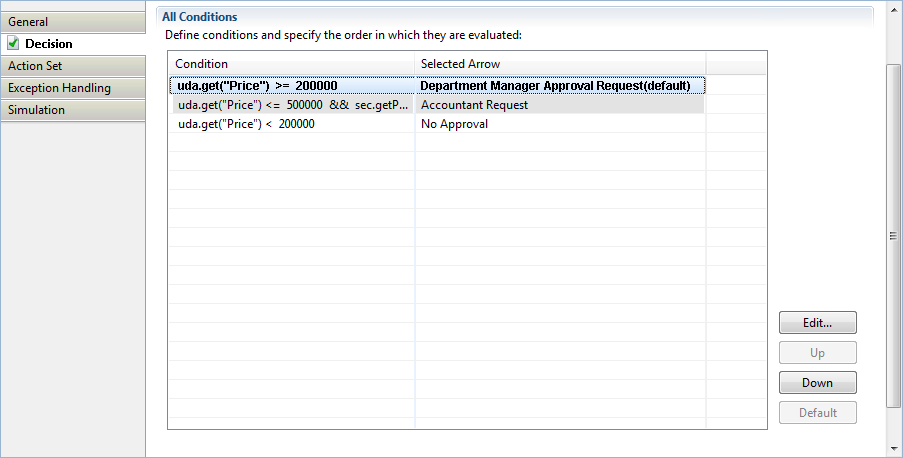Screen dimensions: 903x458
Task: Switch to the Decision tab
Action: [x=49, y=44]
